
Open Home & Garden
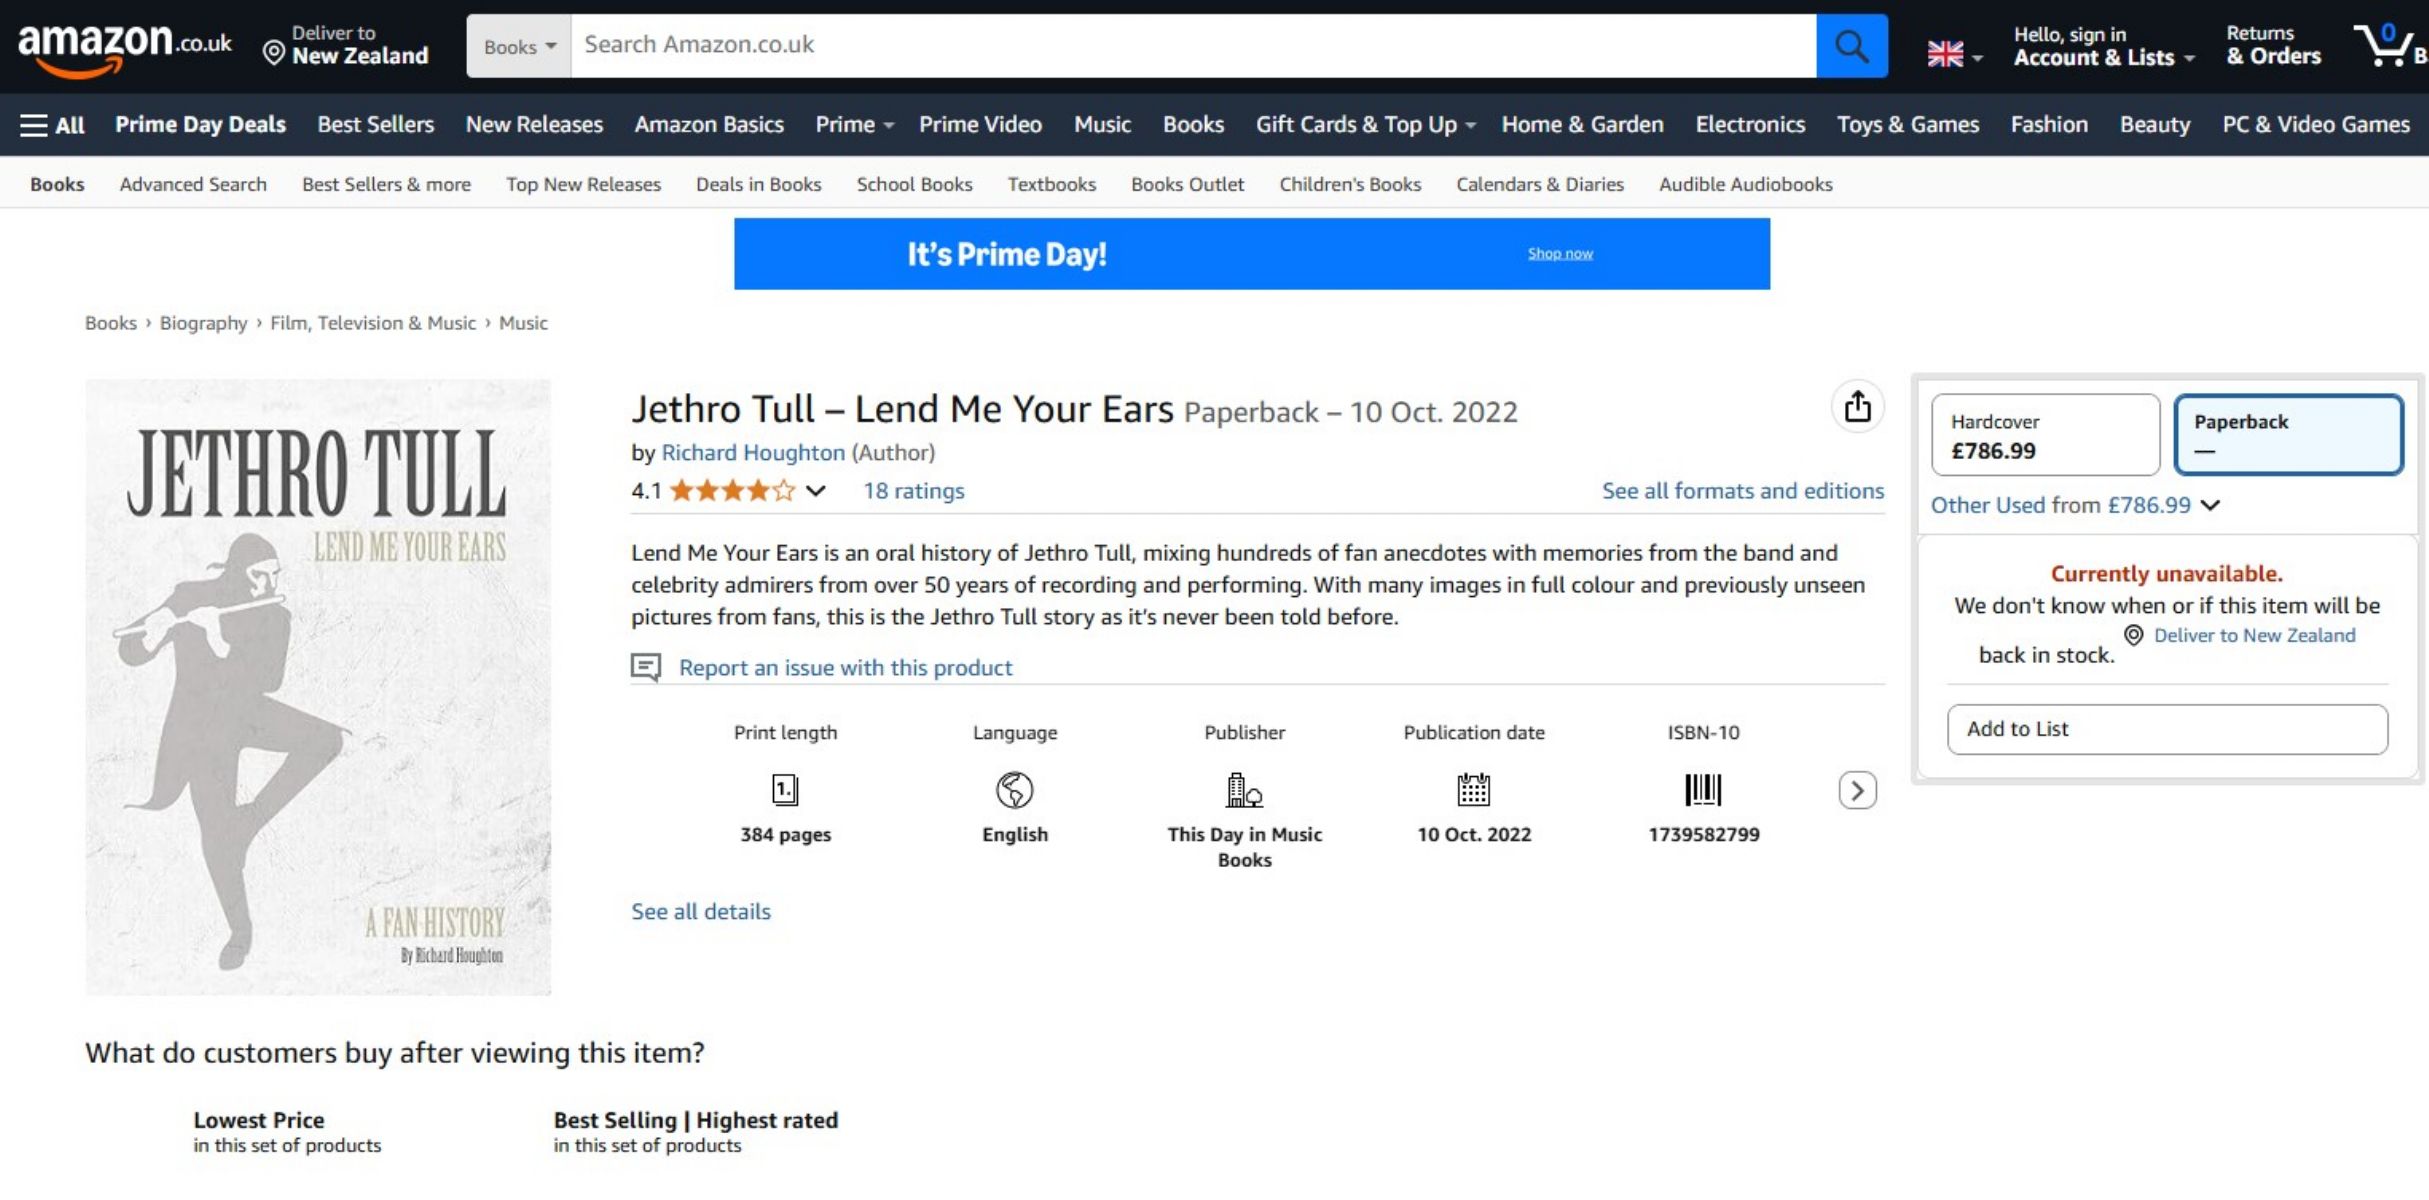pos(1582,125)
